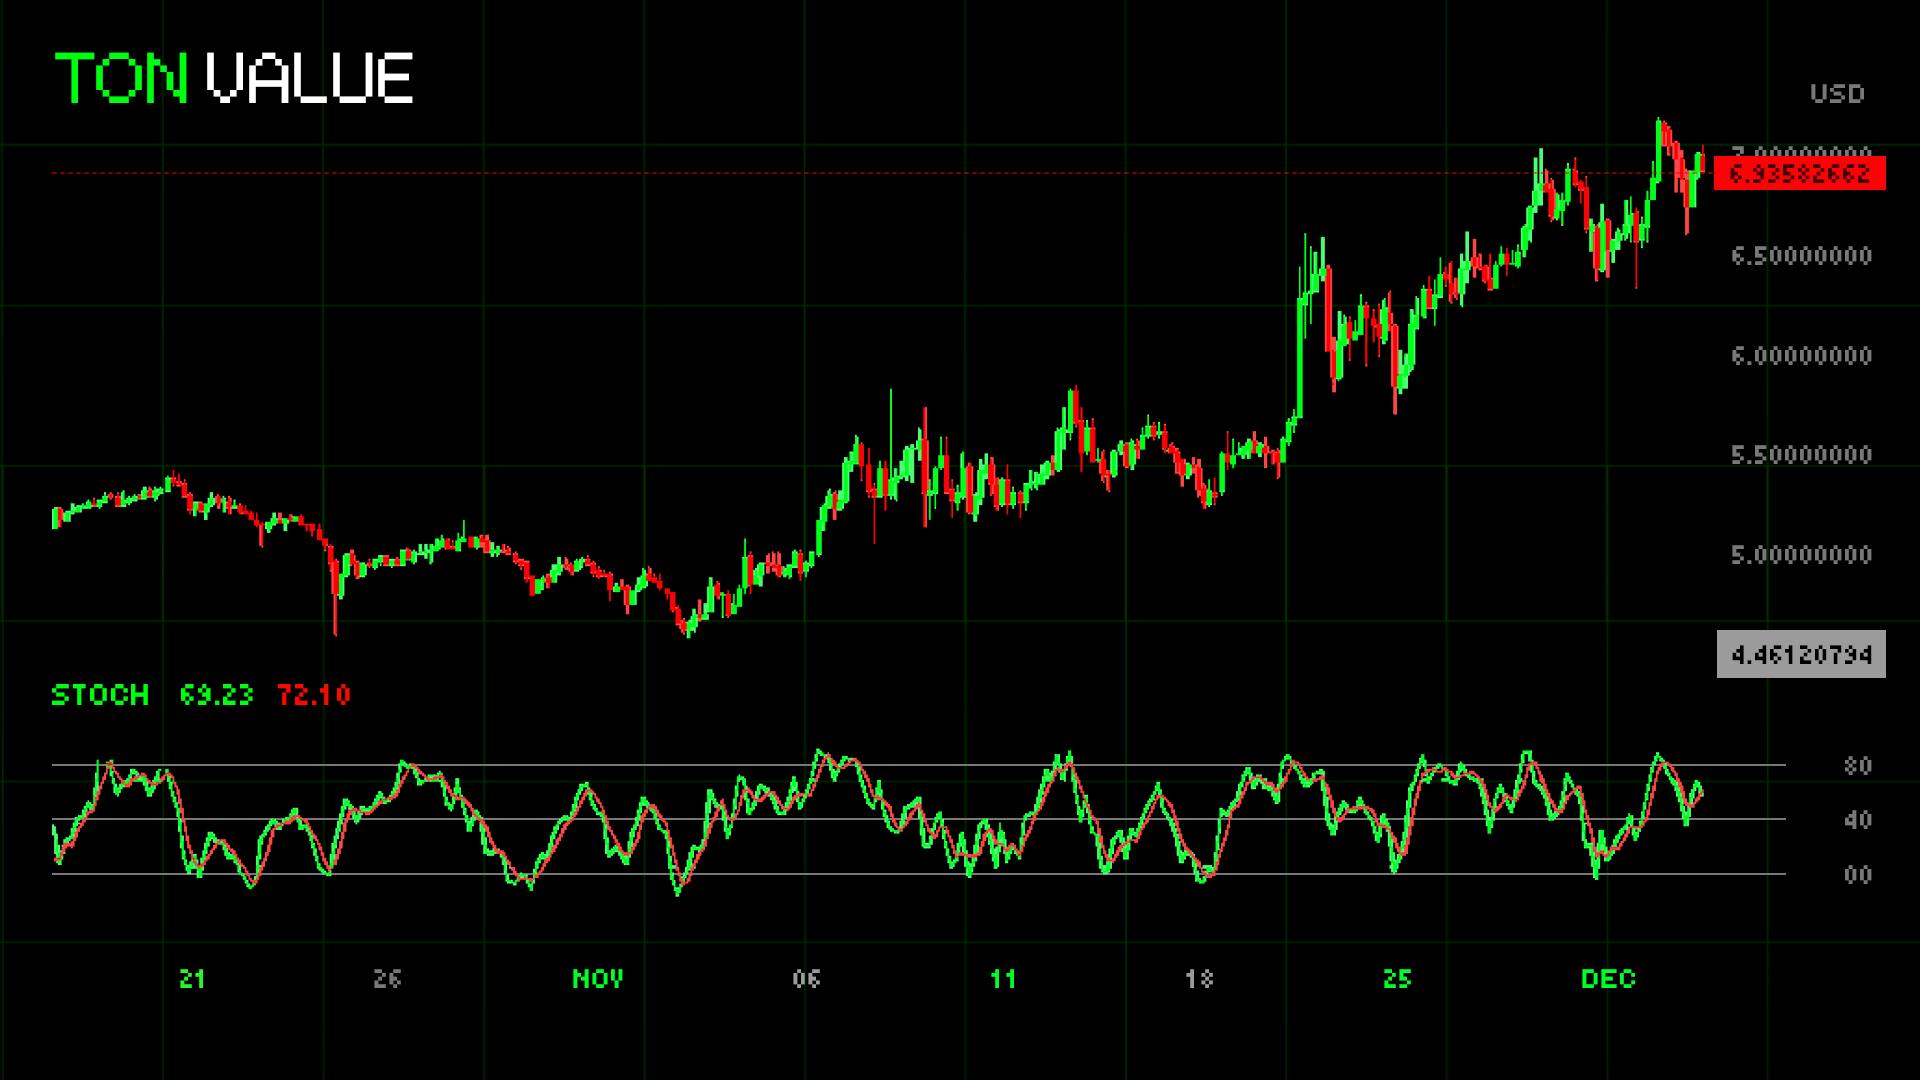Click the NOV month label
Image resolution: width=1920 pixels, height=1080 pixels.
pos(598,979)
